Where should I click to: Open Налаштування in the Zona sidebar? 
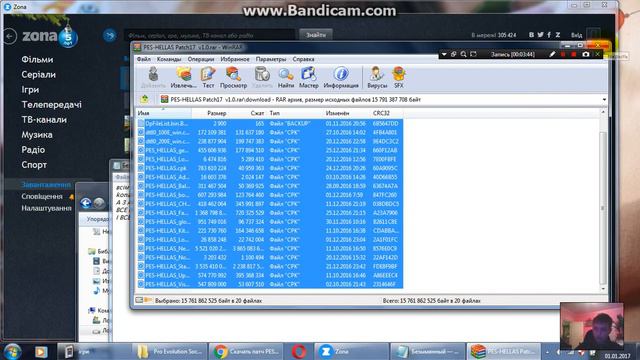coord(46,208)
